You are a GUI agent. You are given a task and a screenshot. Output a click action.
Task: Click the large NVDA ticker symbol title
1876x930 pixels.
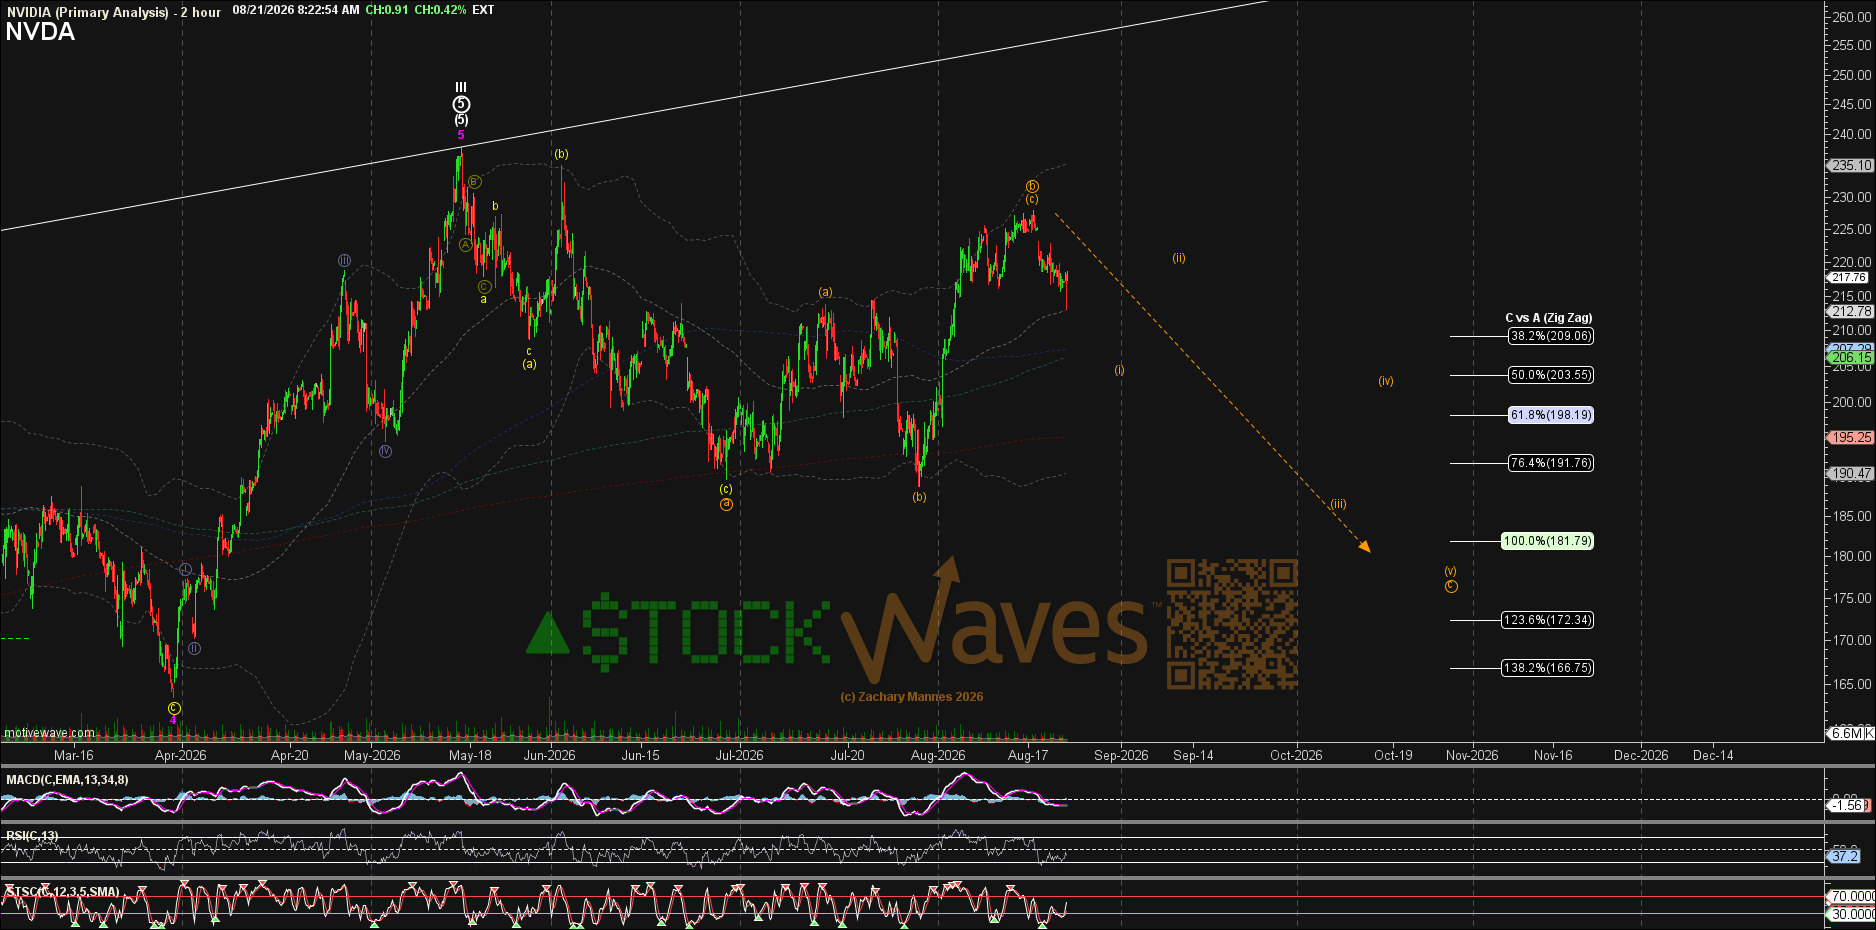40,32
